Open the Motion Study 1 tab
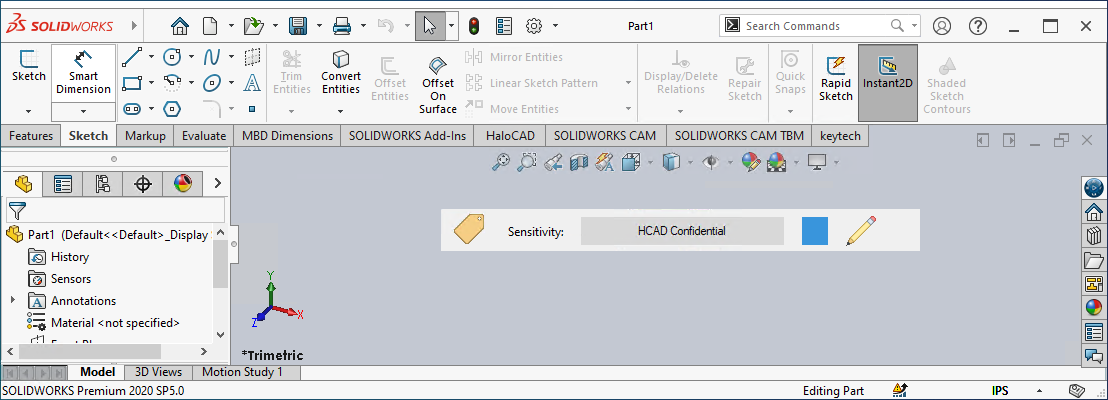Image resolution: width=1108 pixels, height=400 pixels. coord(243,372)
